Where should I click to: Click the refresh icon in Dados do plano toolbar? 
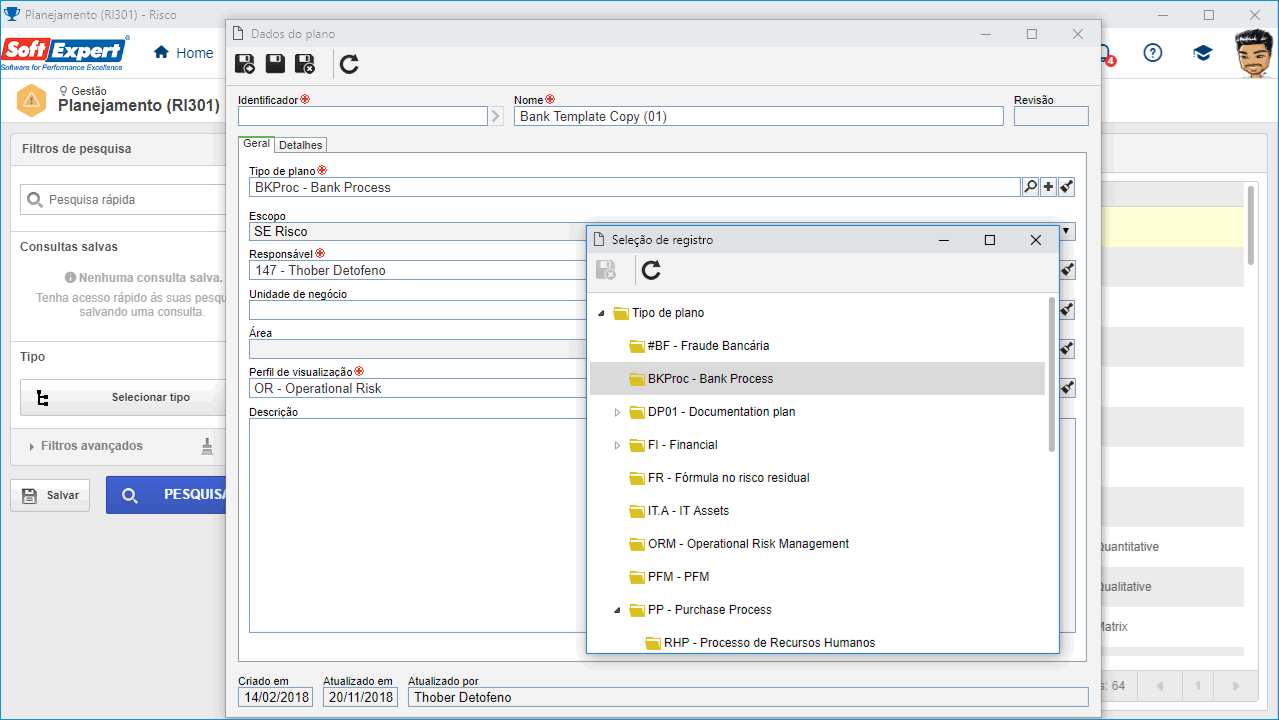(x=349, y=65)
